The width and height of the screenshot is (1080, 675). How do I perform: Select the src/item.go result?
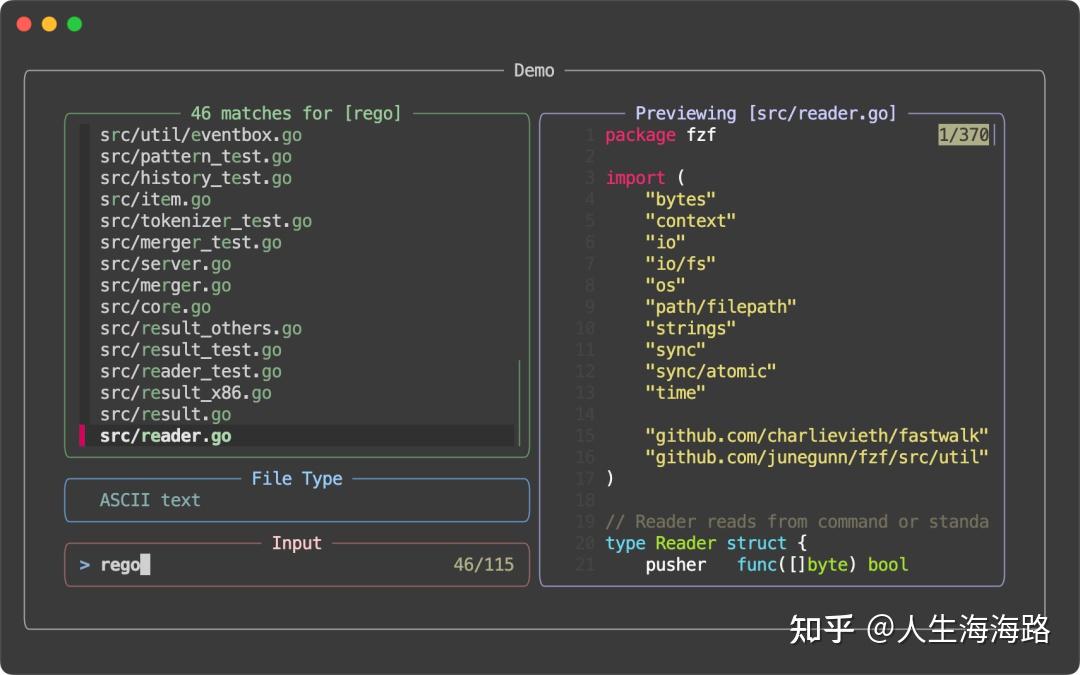tap(155, 200)
